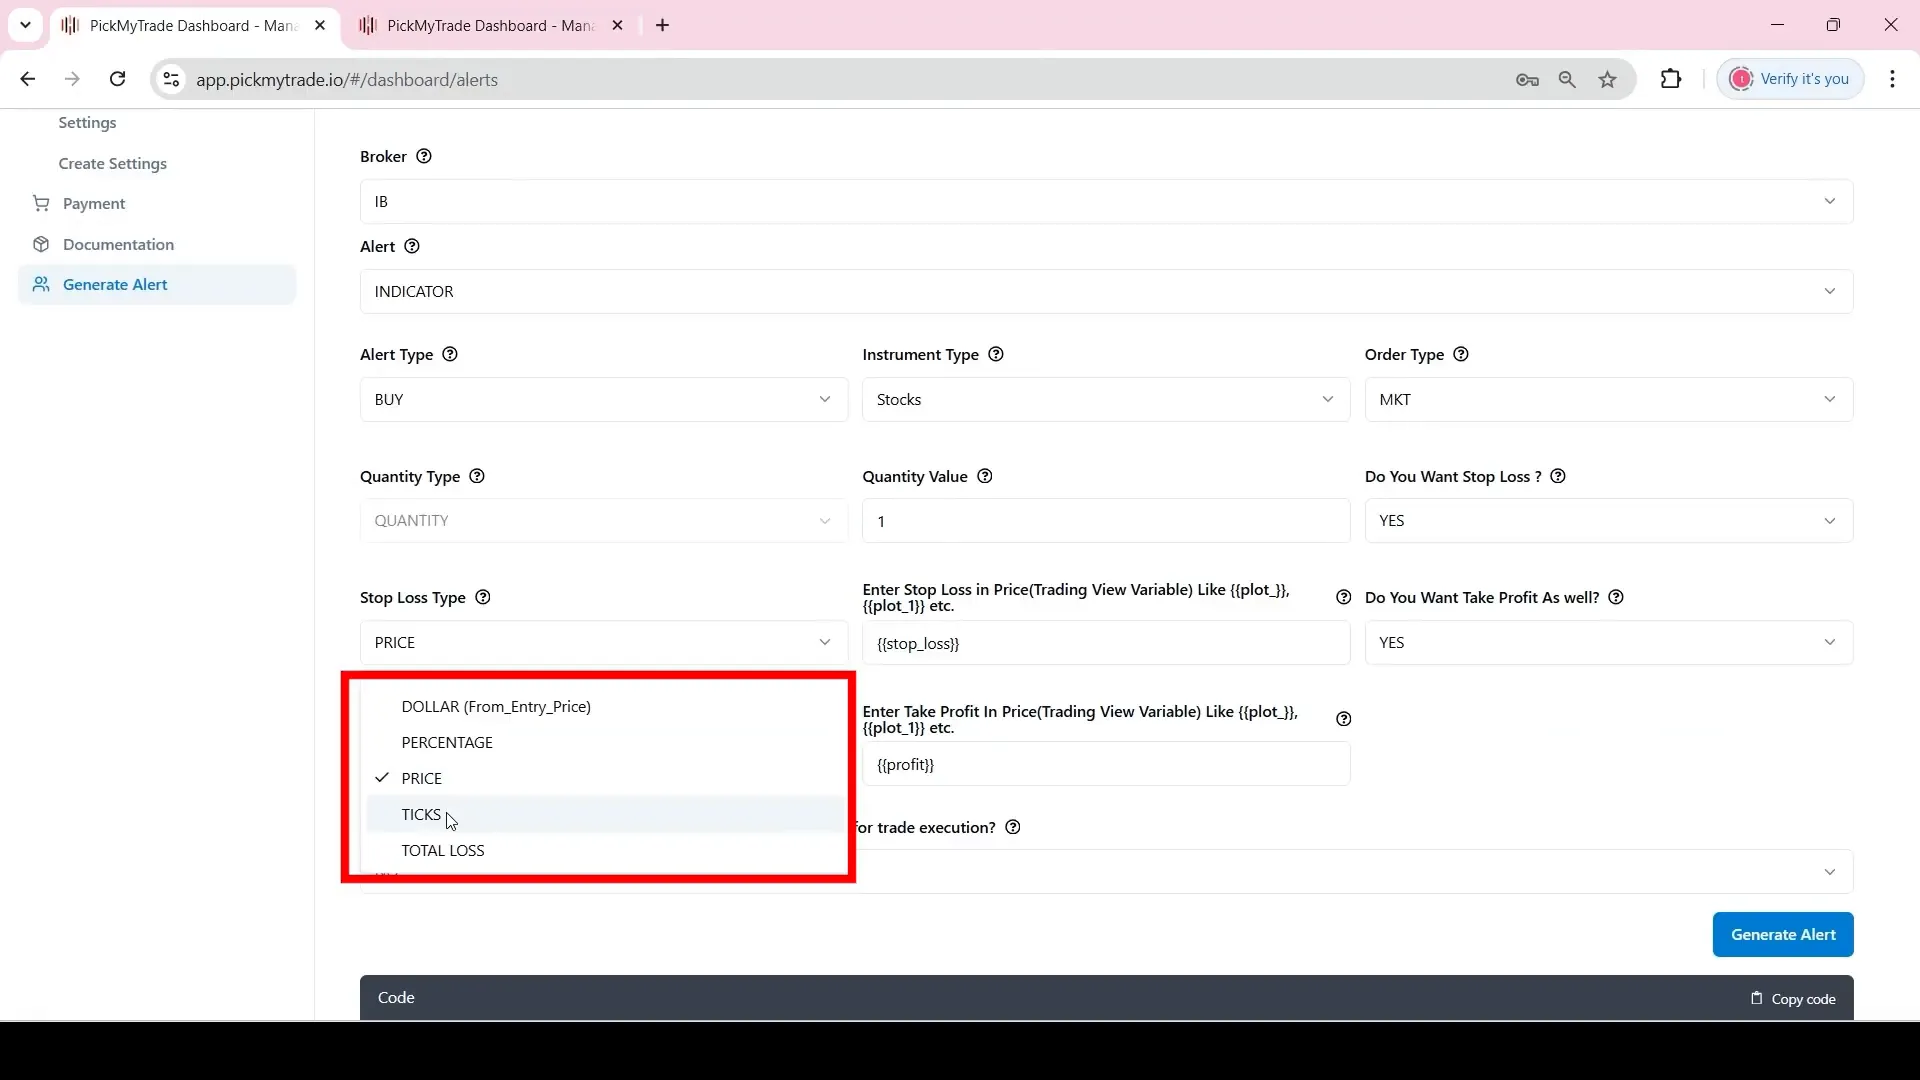Open Generate Alert sidebar item
The width and height of the screenshot is (1920, 1080).
[157, 285]
